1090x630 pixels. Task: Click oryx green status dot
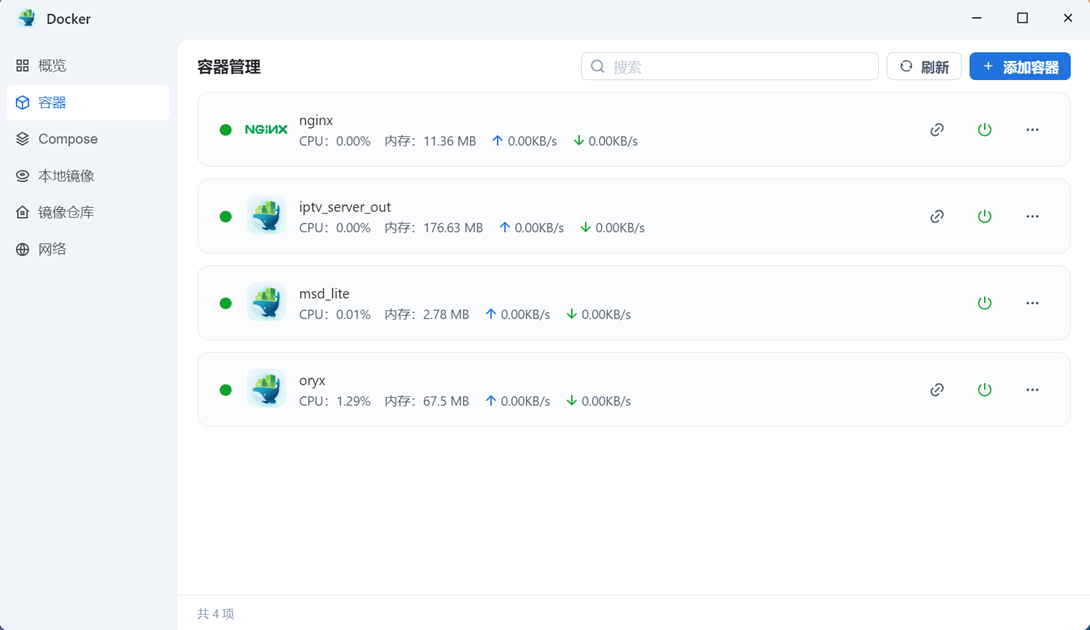click(225, 389)
